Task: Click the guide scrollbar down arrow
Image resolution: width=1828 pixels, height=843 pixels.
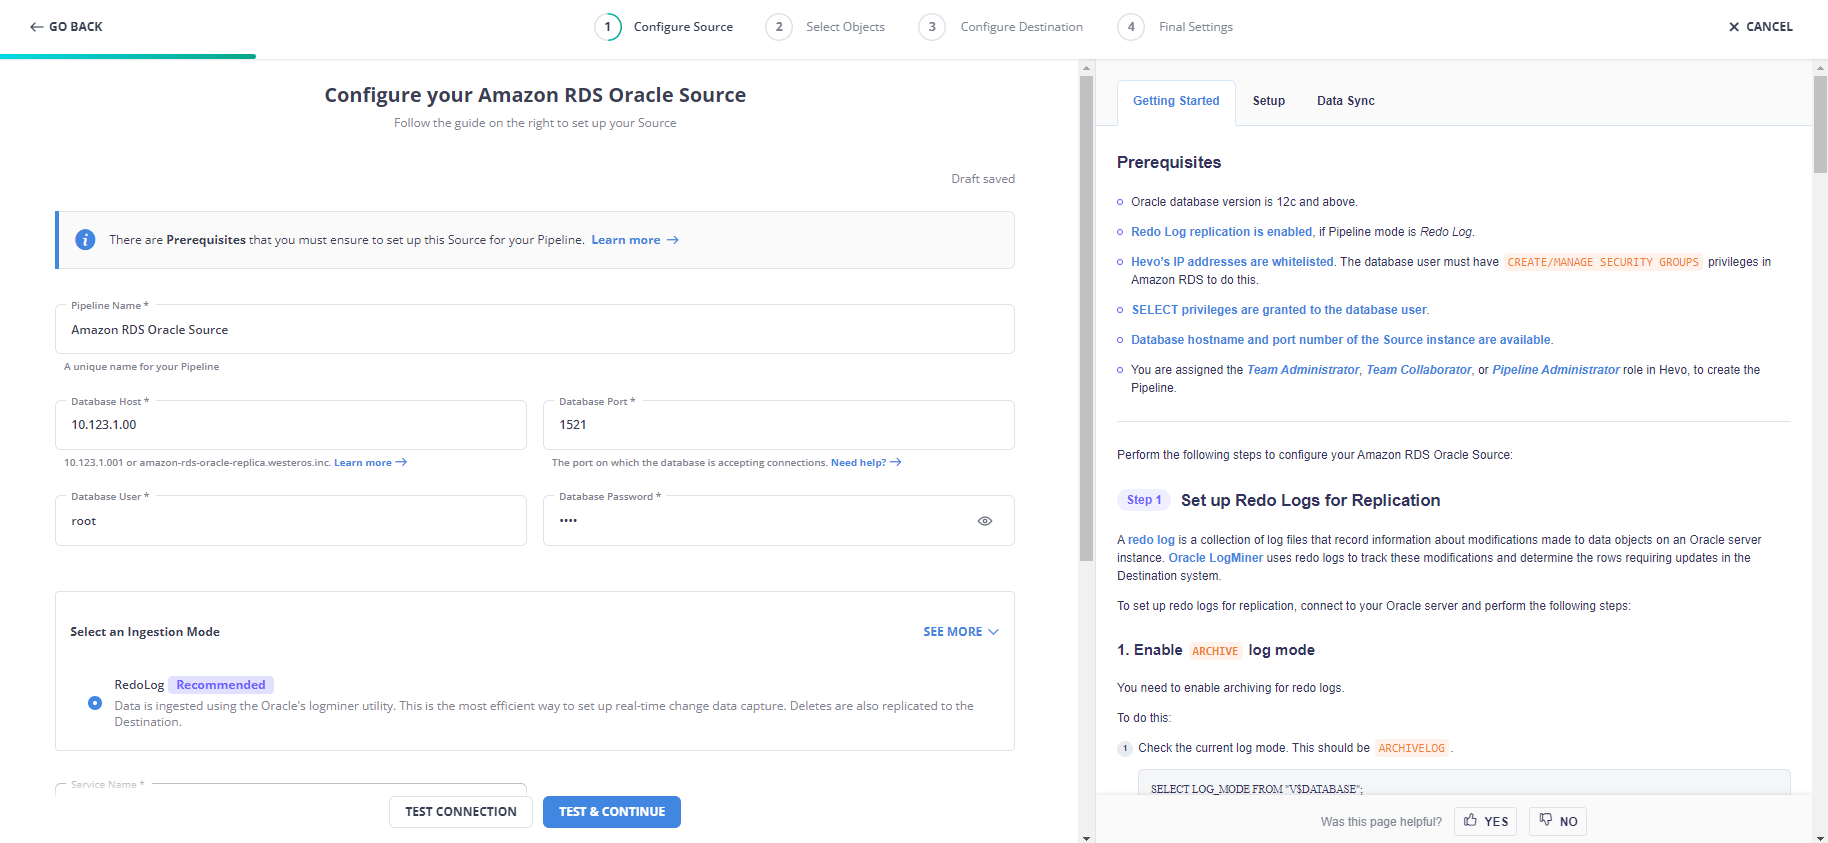Action: pos(1821,837)
